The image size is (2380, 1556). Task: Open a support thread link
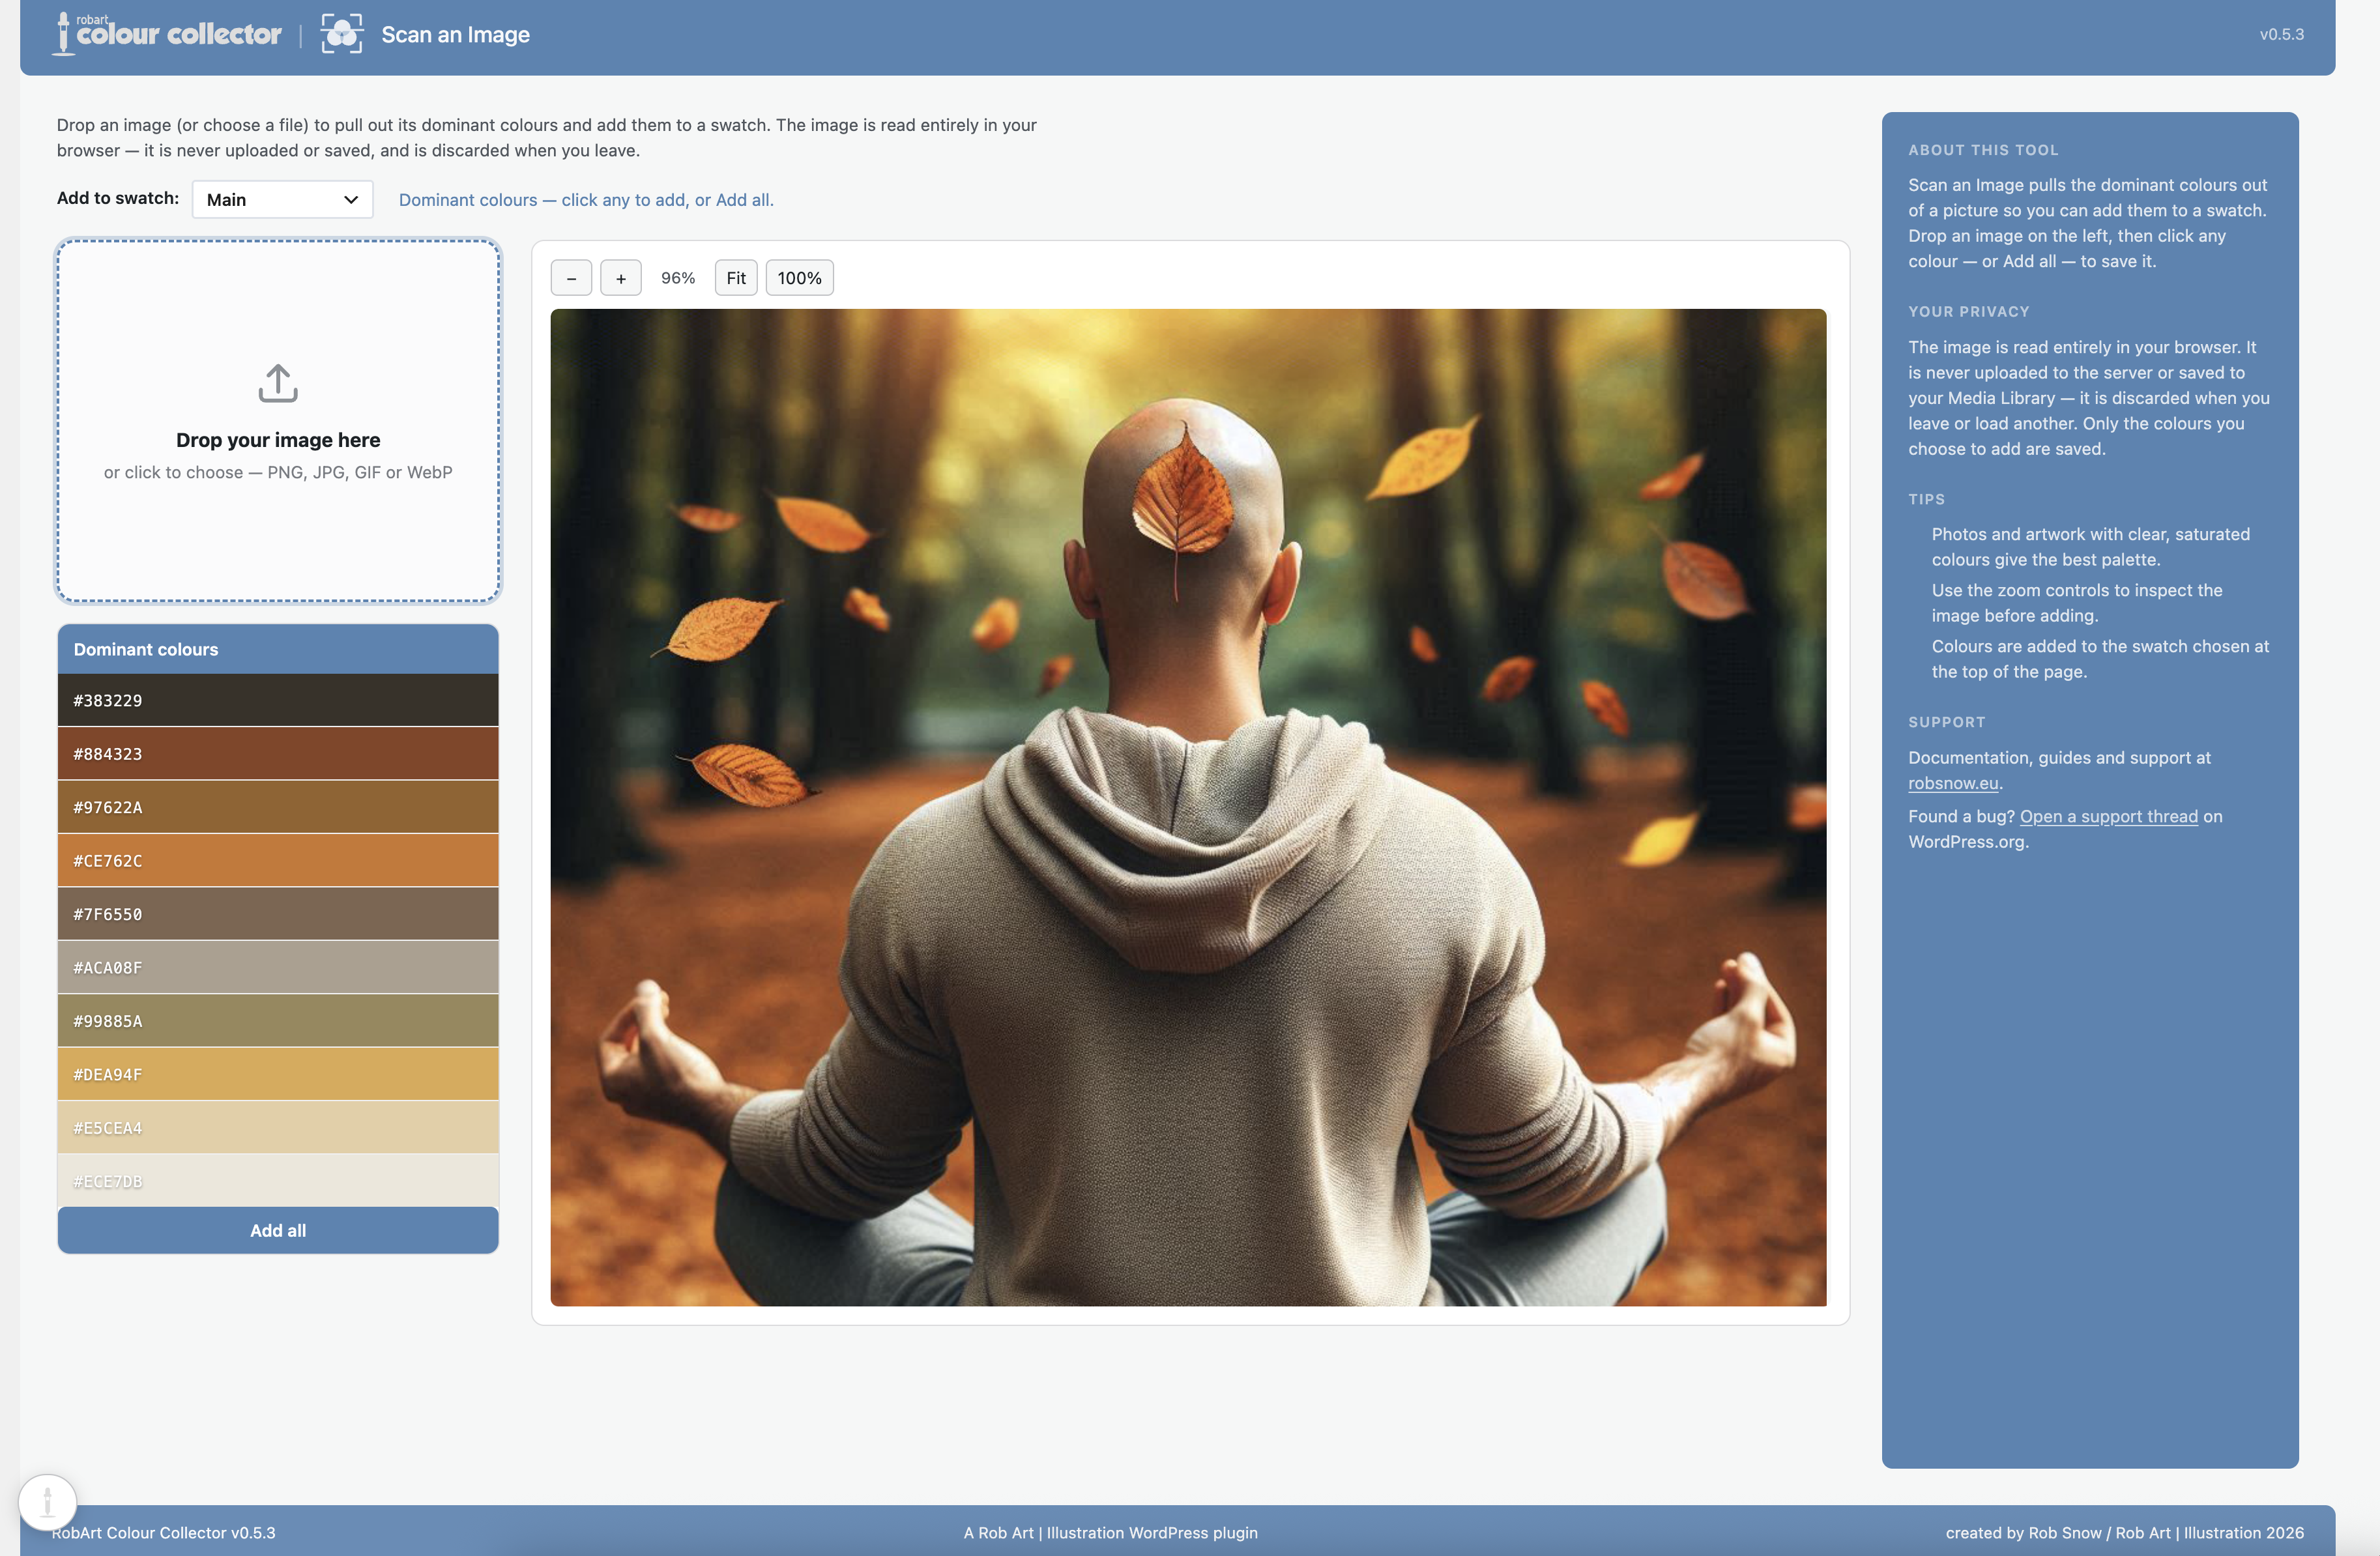coord(2109,816)
